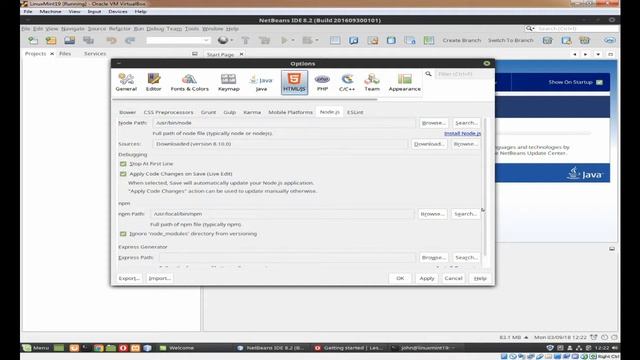Click the Clean and Build icon

point(264,40)
